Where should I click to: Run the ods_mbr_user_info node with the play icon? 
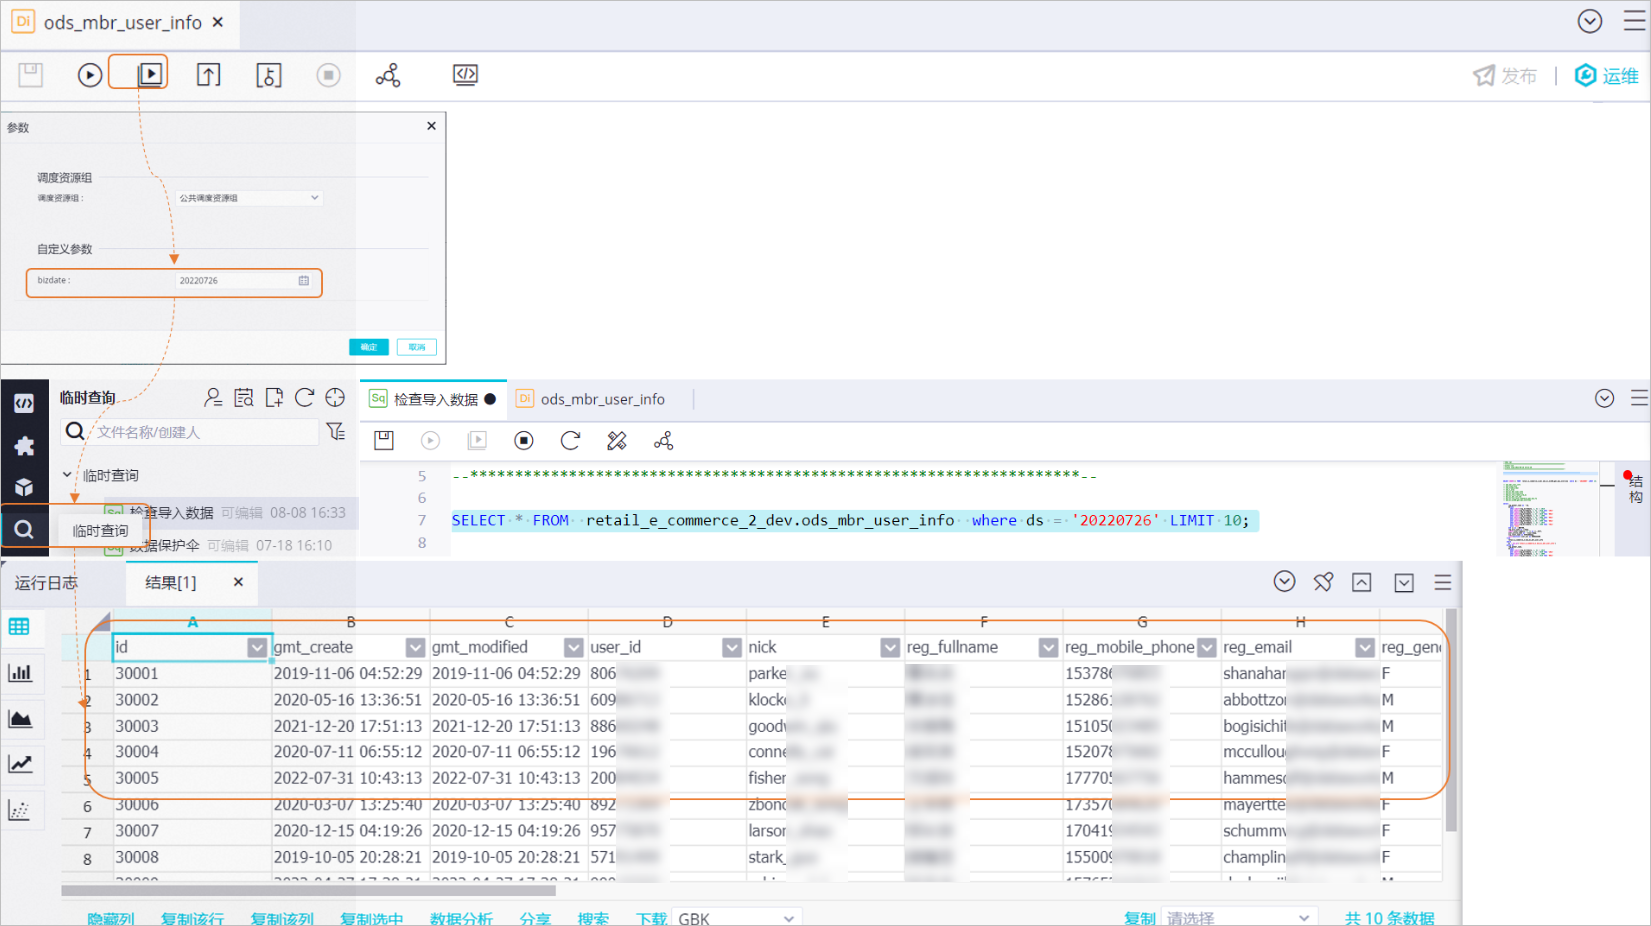tap(90, 75)
